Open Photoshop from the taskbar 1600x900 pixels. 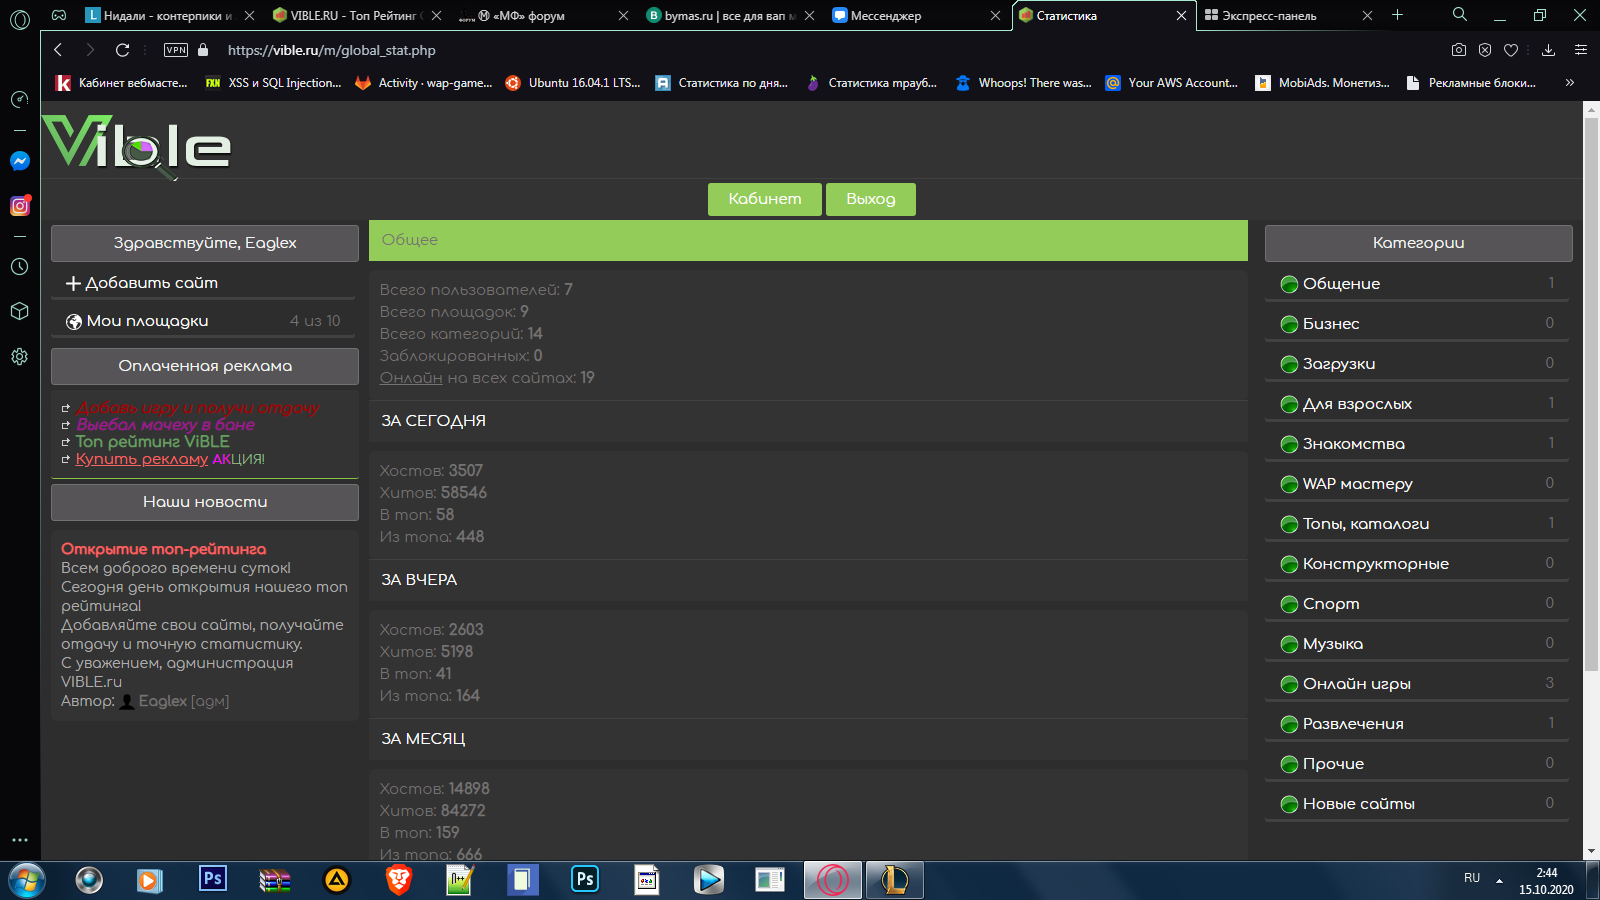point(213,879)
